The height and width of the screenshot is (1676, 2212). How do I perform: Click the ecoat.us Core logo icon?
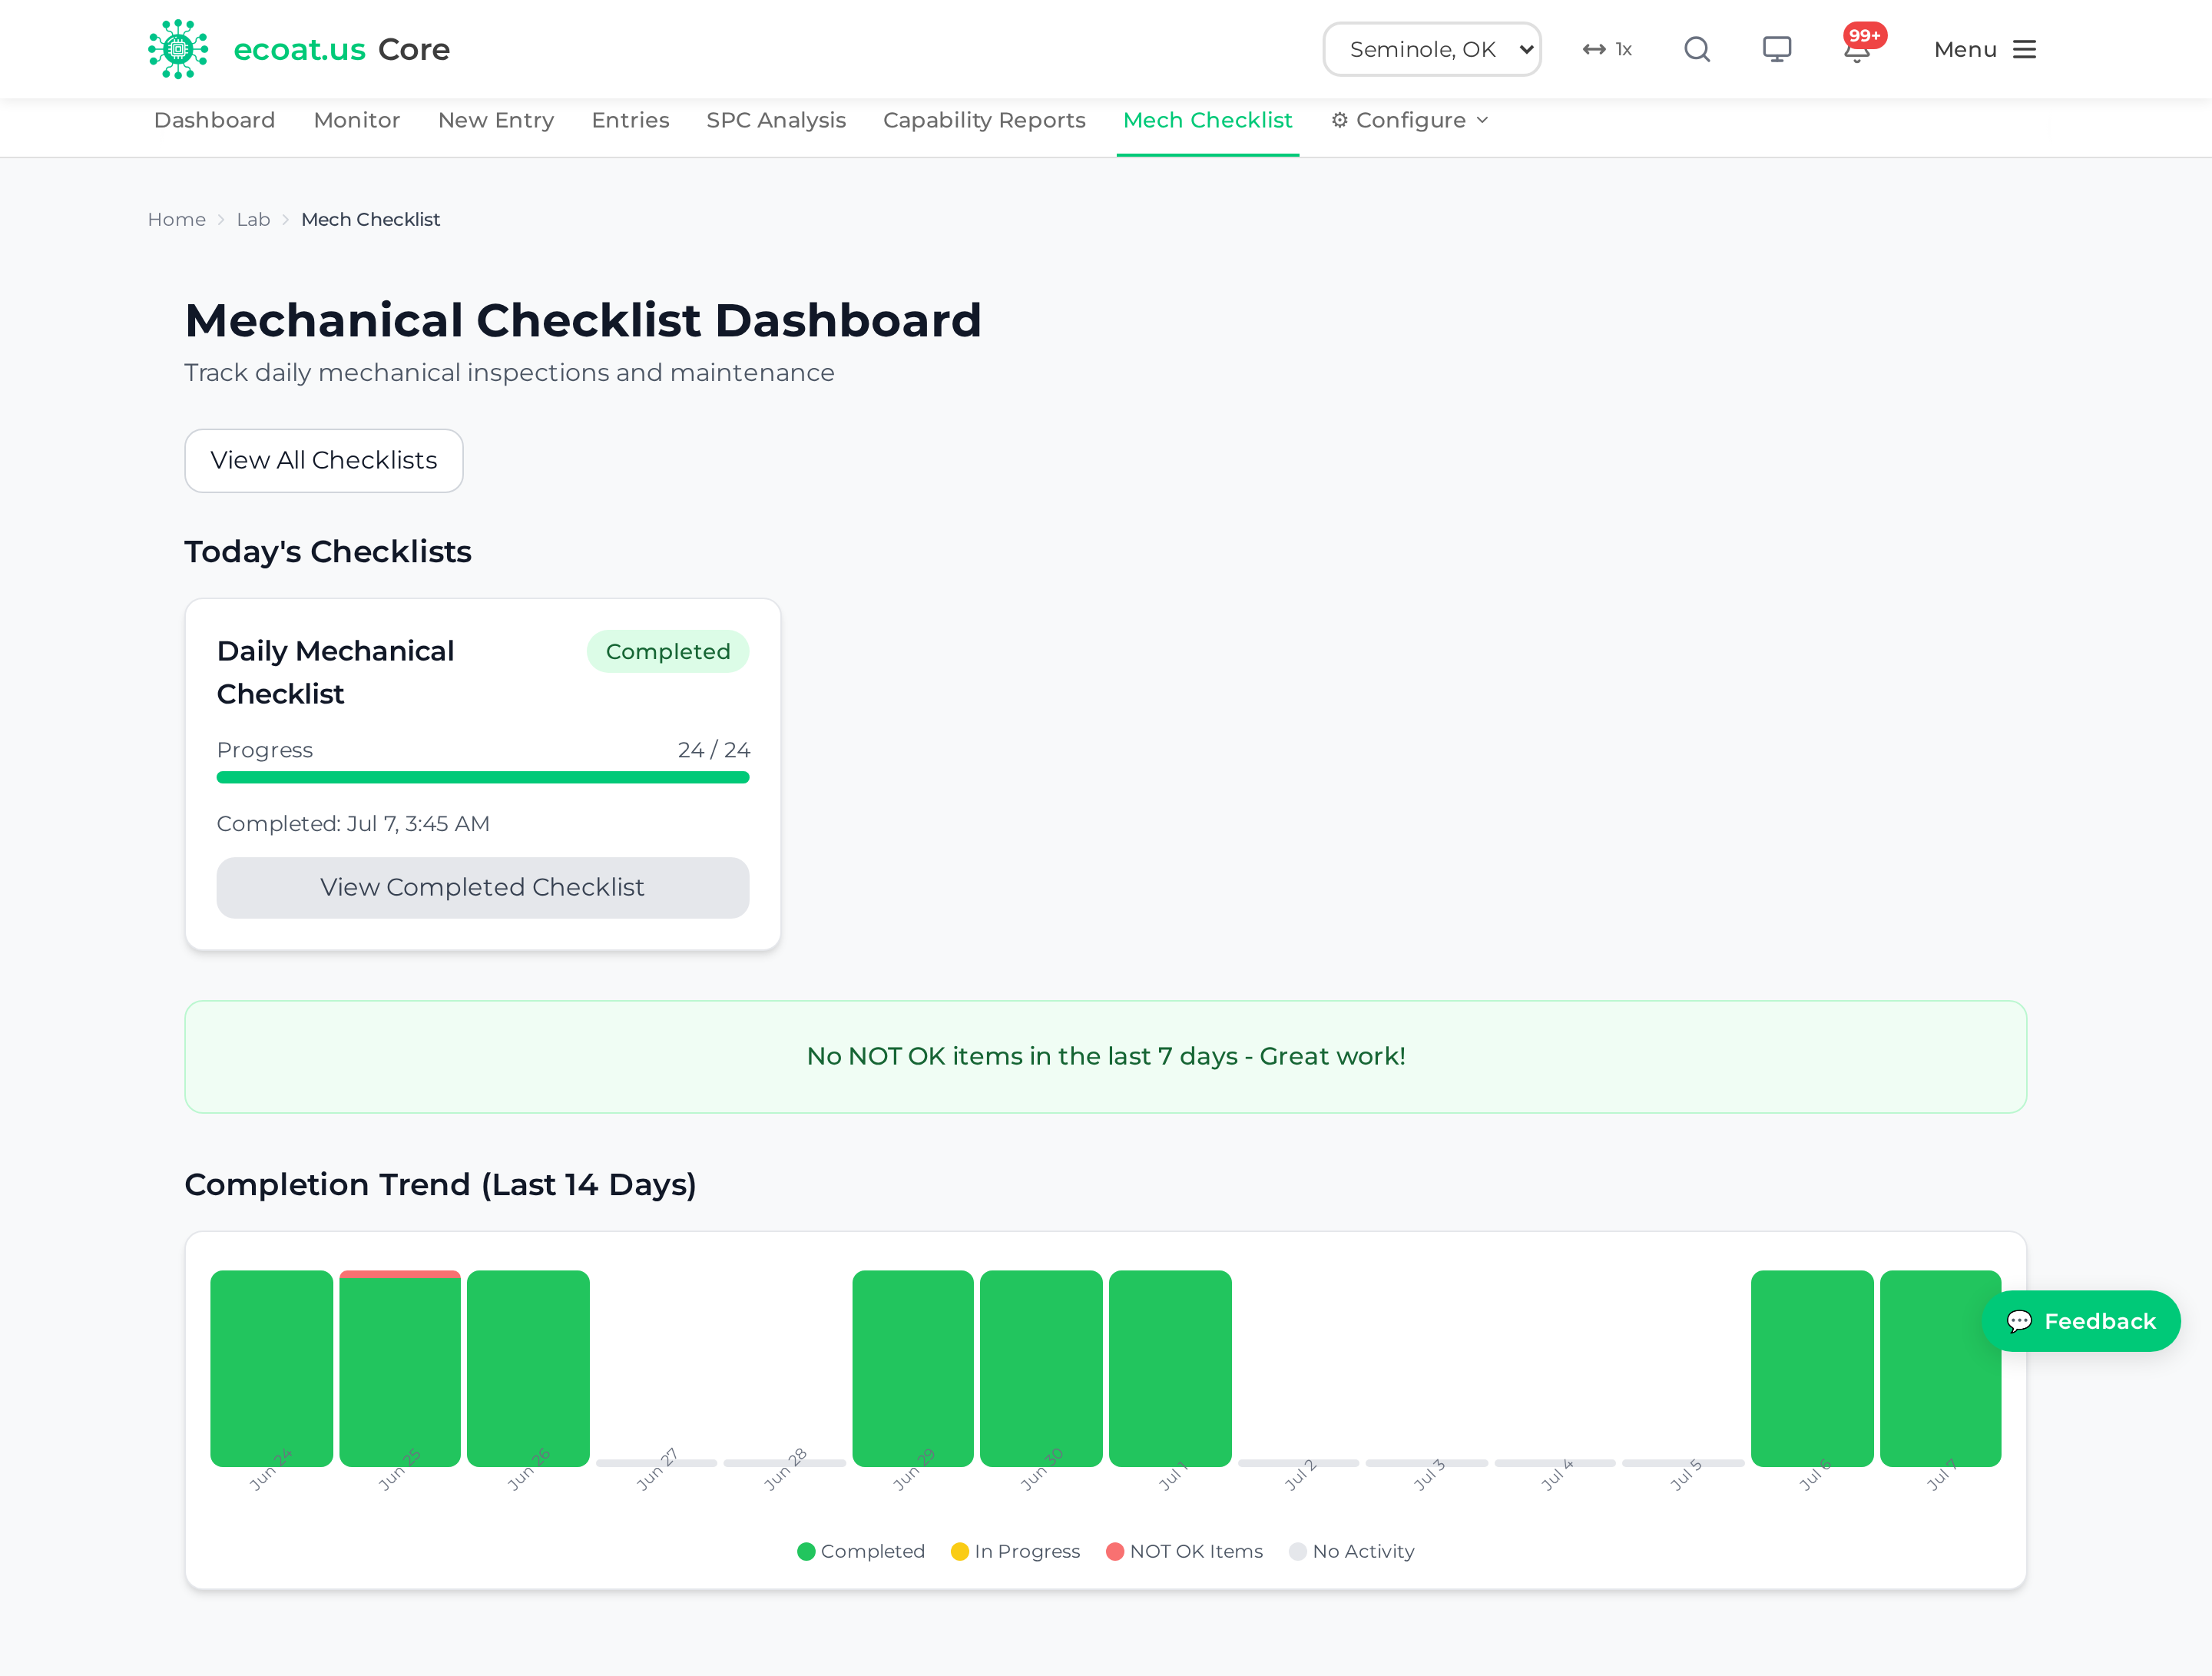point(178,49)
